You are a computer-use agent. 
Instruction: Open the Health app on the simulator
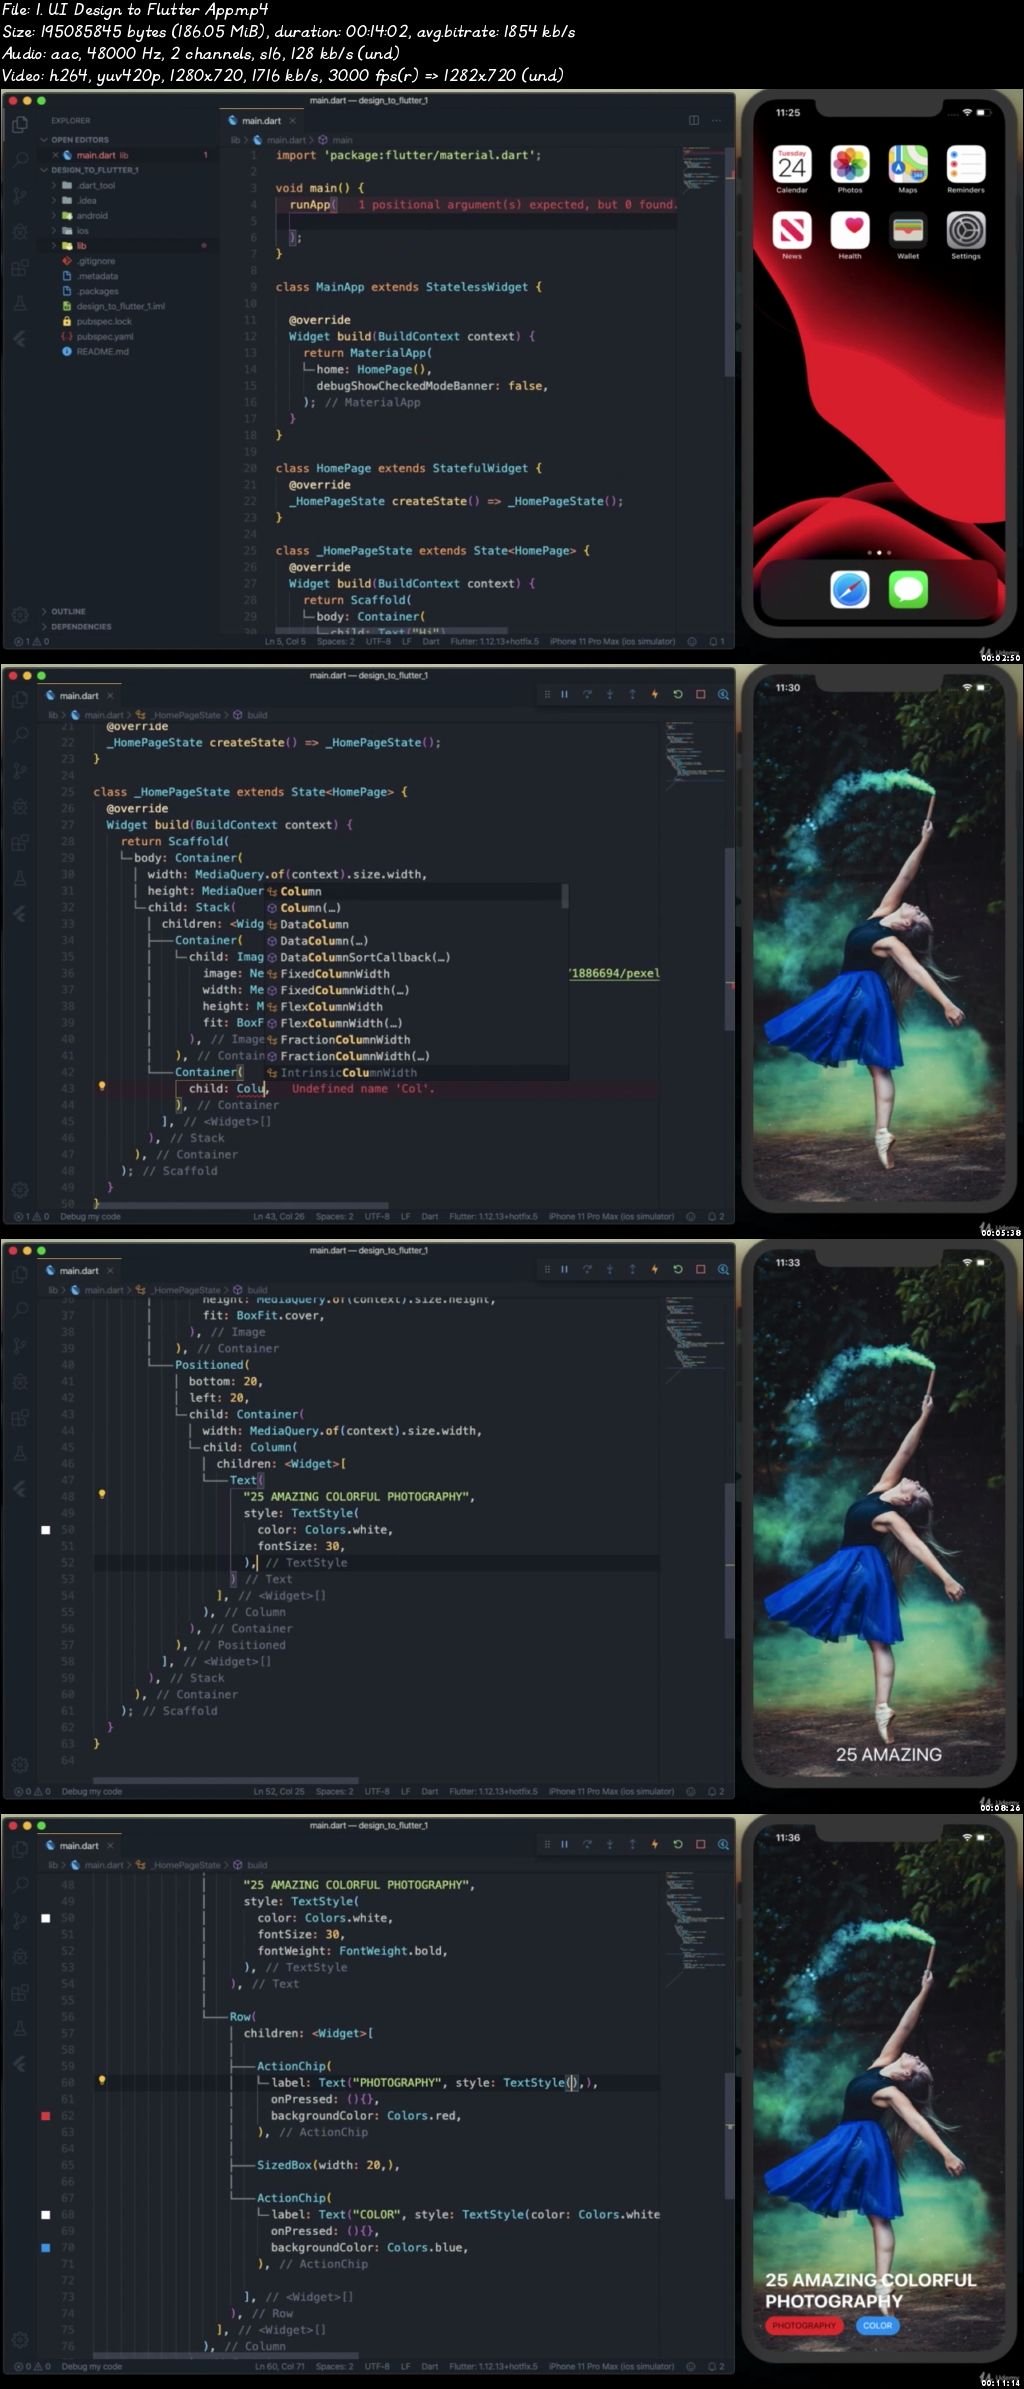[x=849, y=231]
